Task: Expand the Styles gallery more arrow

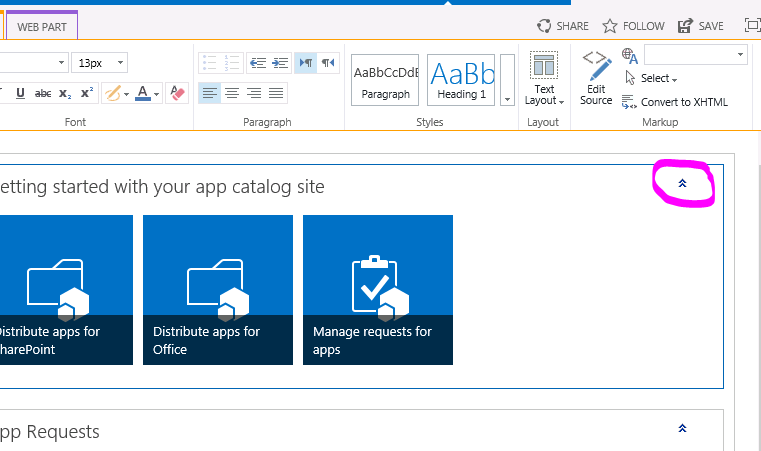Action: pos(507,99)
